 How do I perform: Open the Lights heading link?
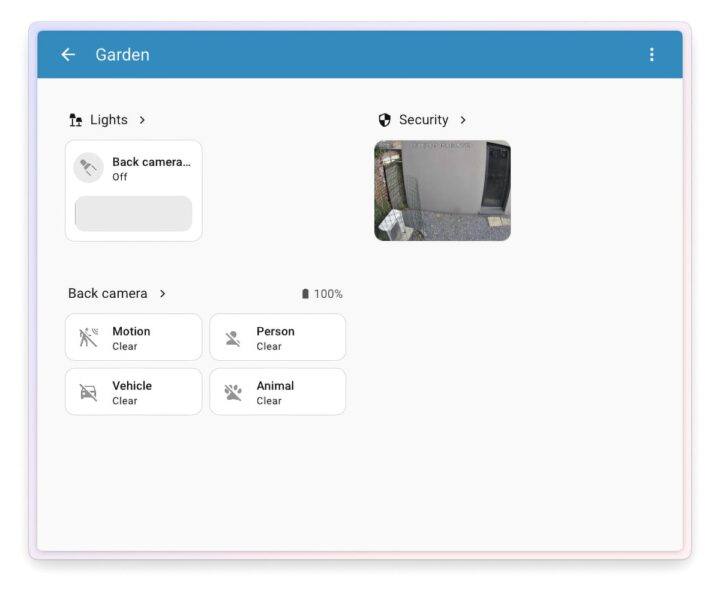pyautogui.click(x=109, y=120)
